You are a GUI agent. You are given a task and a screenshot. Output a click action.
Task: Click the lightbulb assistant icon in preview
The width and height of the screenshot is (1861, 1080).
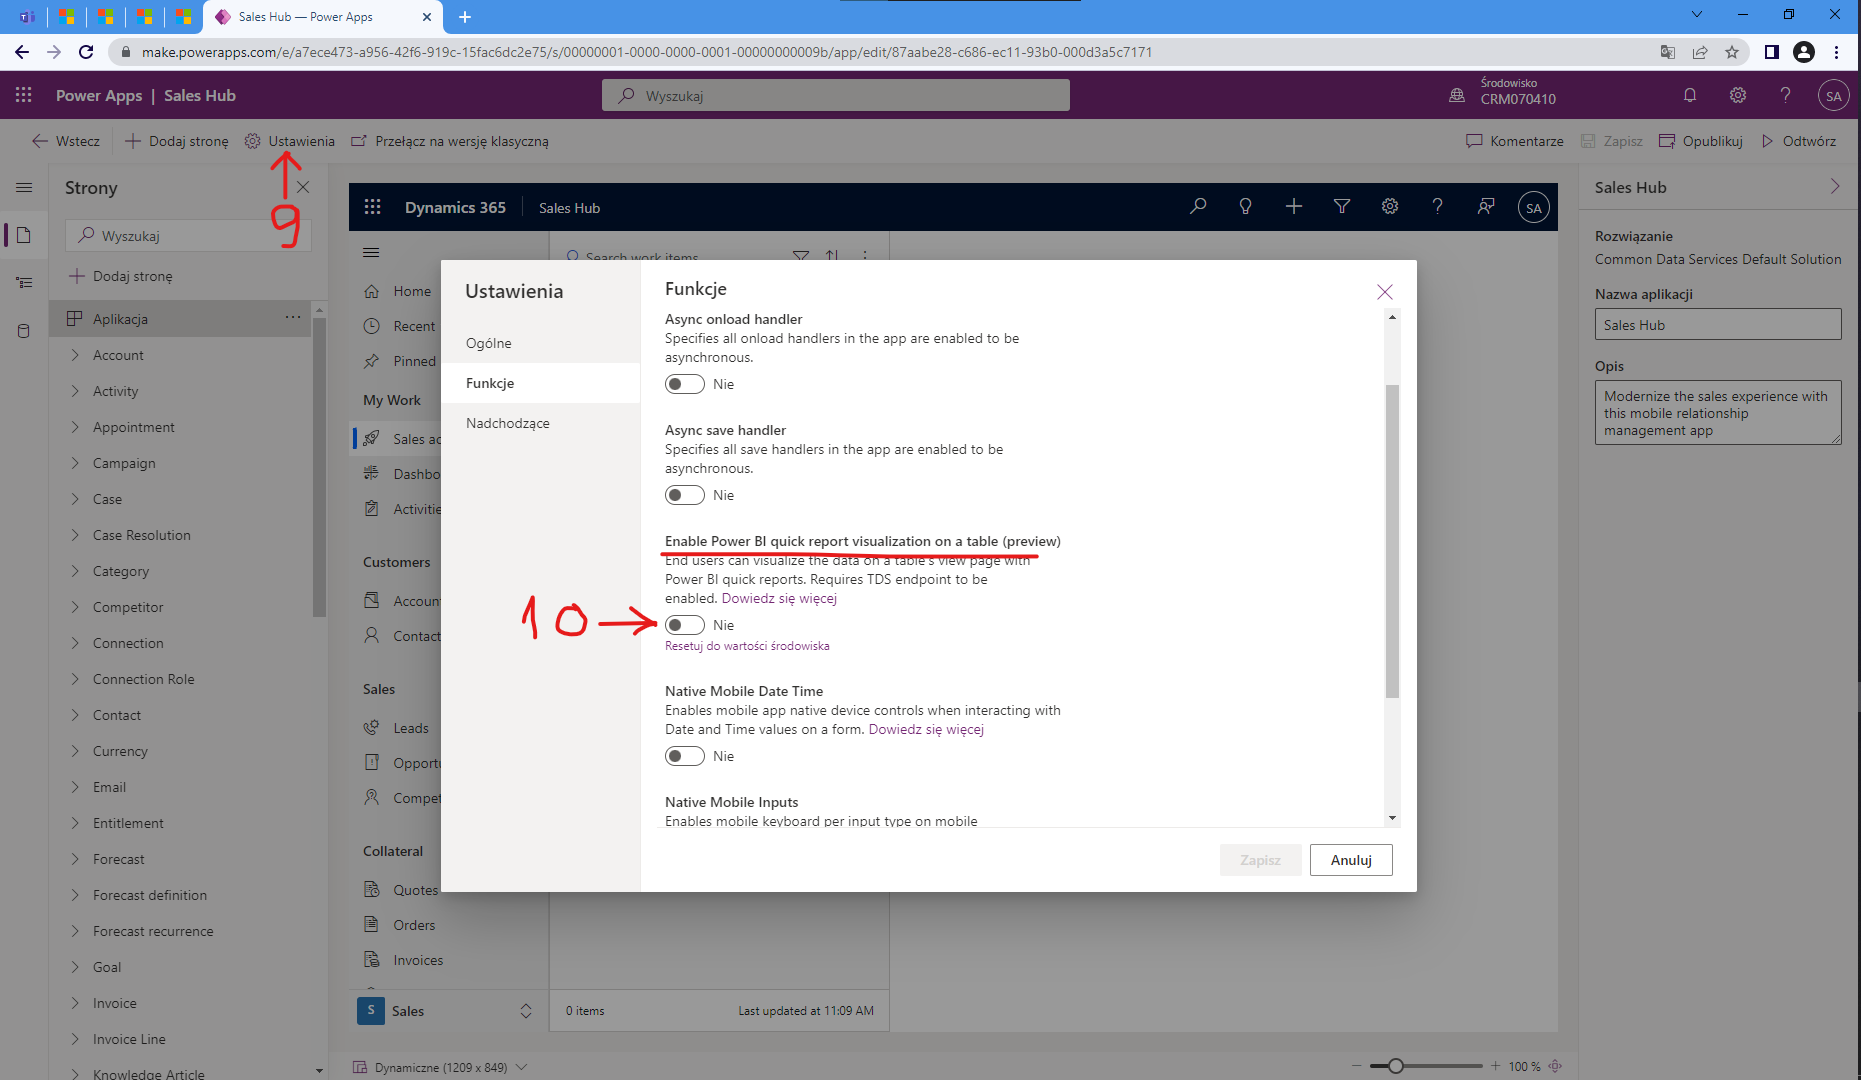(x=1245, y=206)
